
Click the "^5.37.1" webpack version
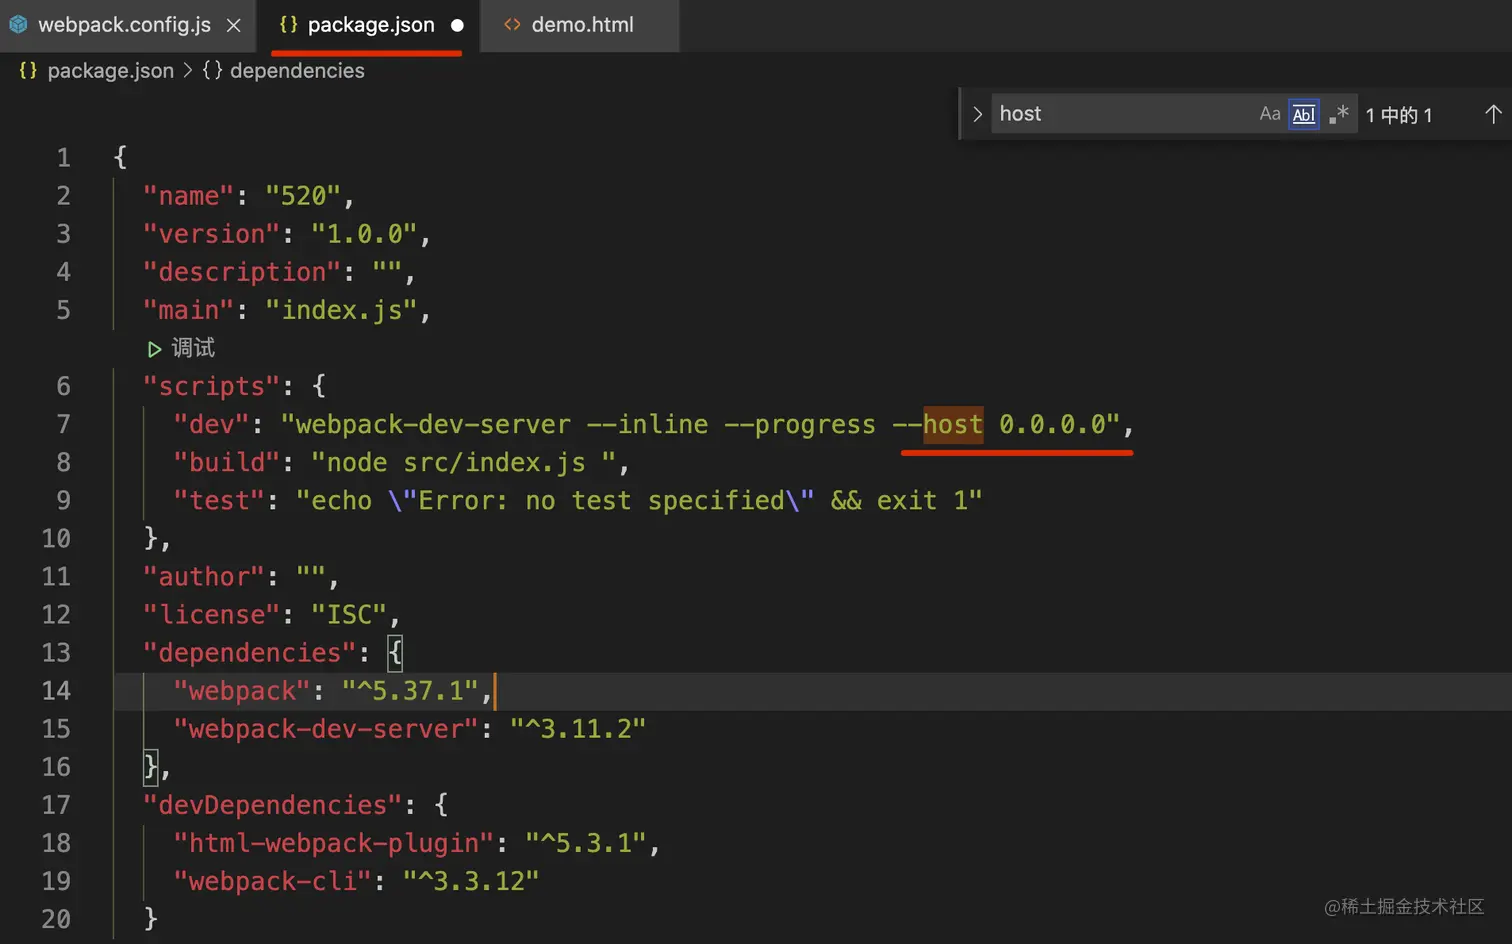(x=410, y=690)
